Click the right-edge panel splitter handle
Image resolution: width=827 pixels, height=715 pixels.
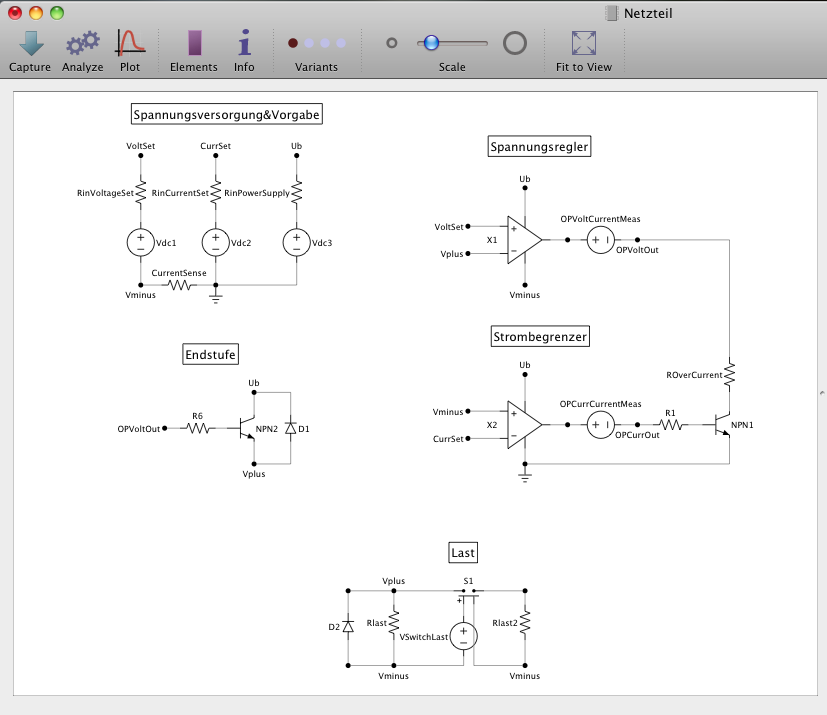[821, 392]
